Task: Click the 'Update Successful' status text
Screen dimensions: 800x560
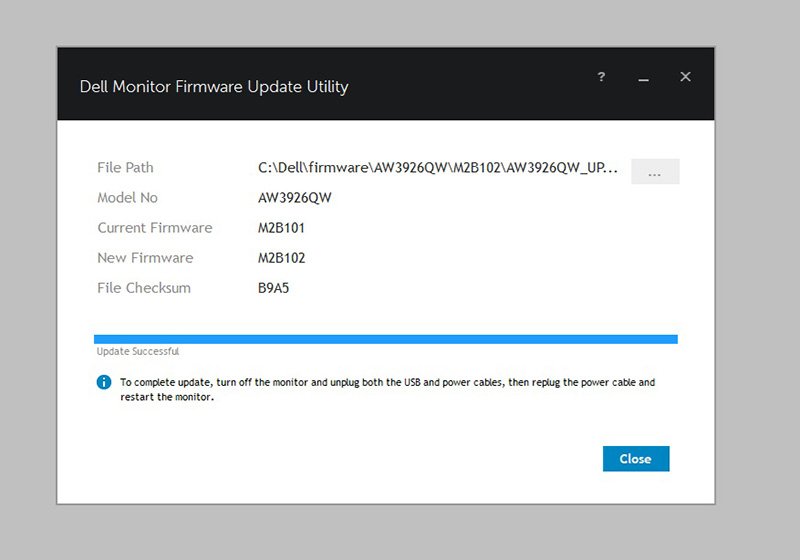Action: [x=138, y=351]
